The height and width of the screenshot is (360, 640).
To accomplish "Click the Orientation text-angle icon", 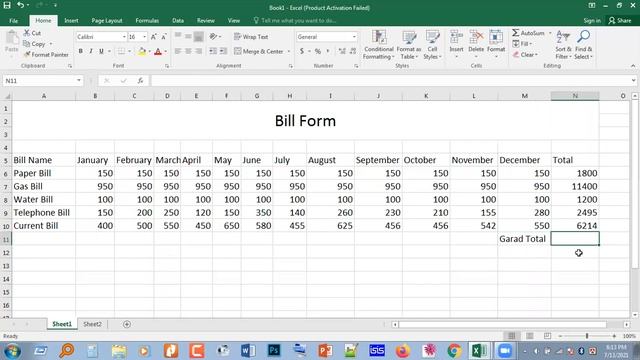I will 213,37.
